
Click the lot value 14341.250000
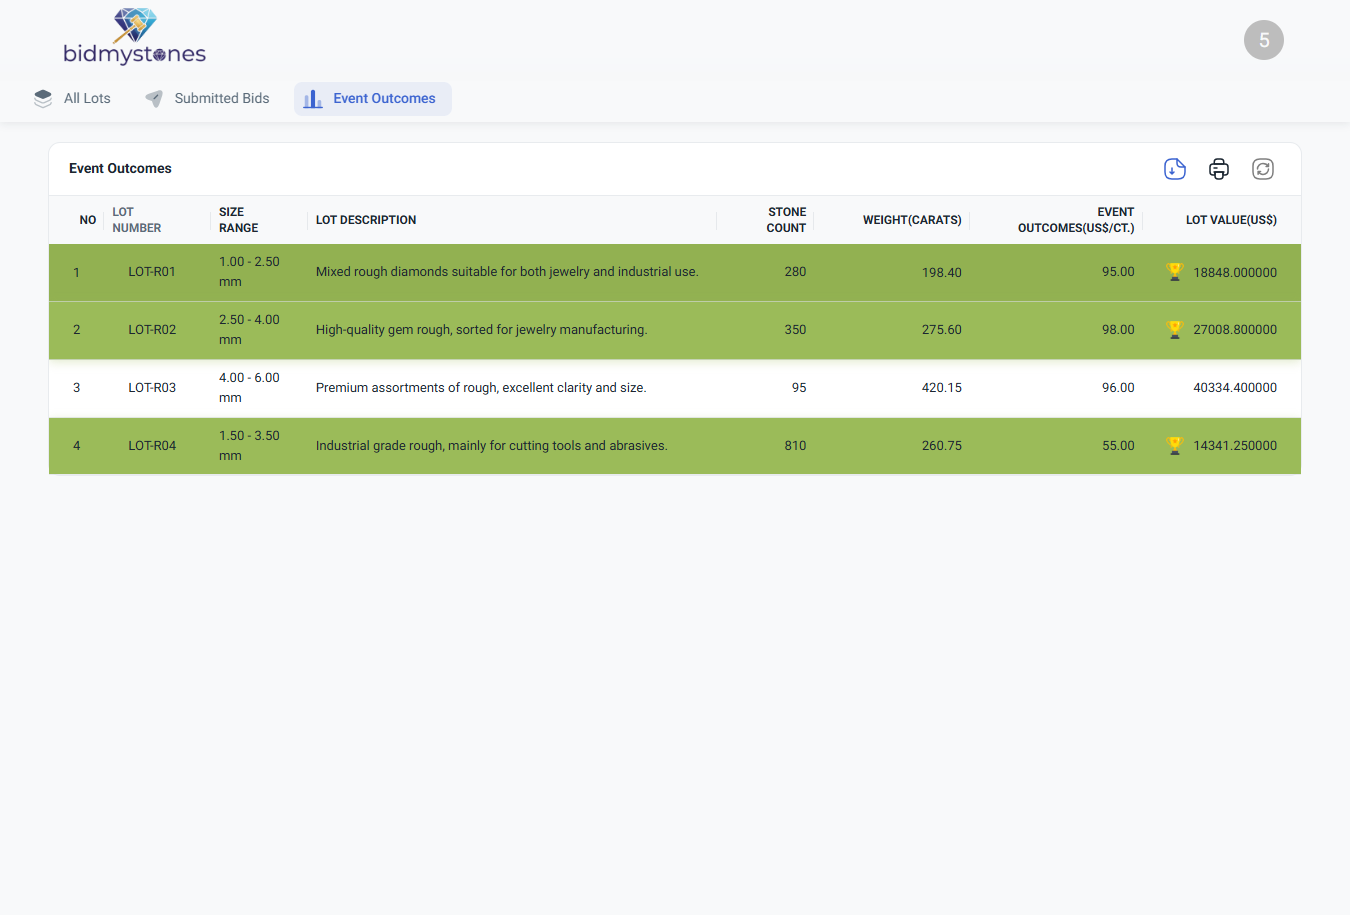[1235, 446]
